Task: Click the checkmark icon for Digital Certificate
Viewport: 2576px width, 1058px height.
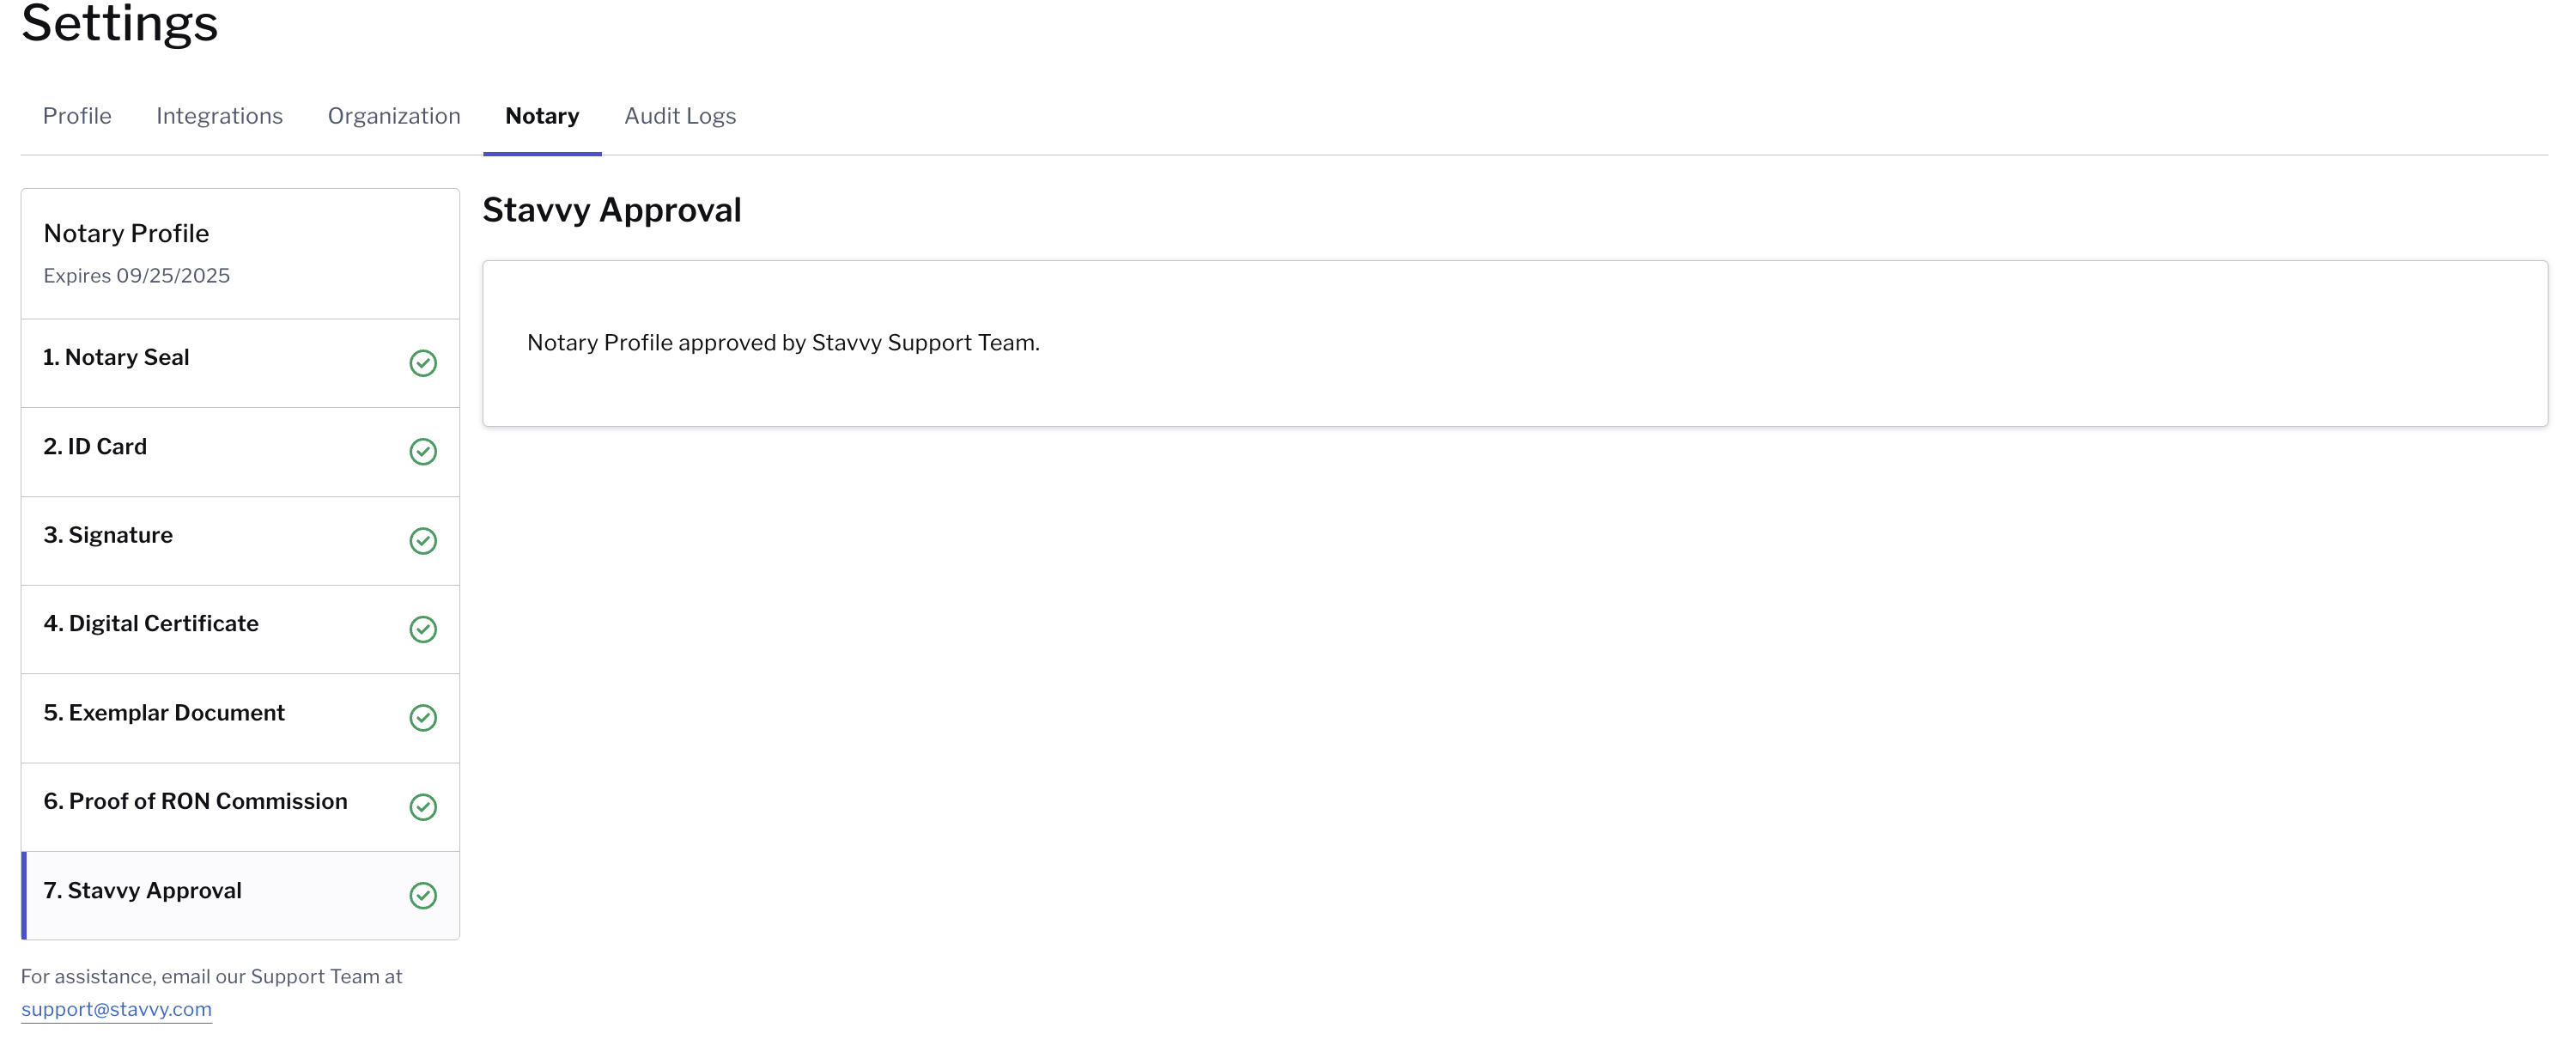Action: point(423,629)
